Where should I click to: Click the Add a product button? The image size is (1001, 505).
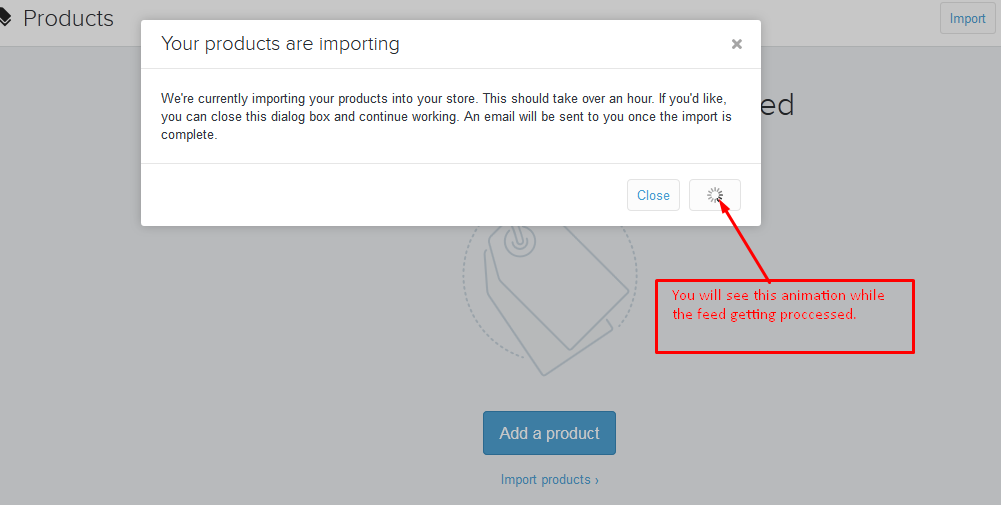click(x=549, y=433)
